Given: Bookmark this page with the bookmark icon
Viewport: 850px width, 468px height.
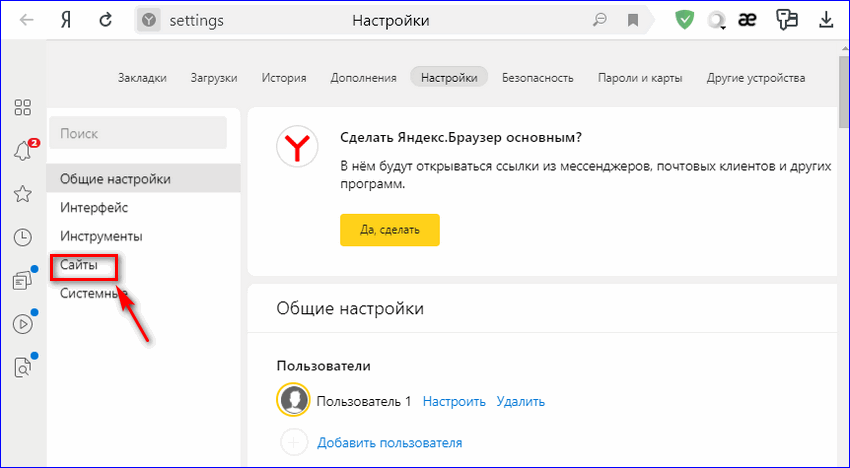Looking at the screenshot, I should point(633,21).
